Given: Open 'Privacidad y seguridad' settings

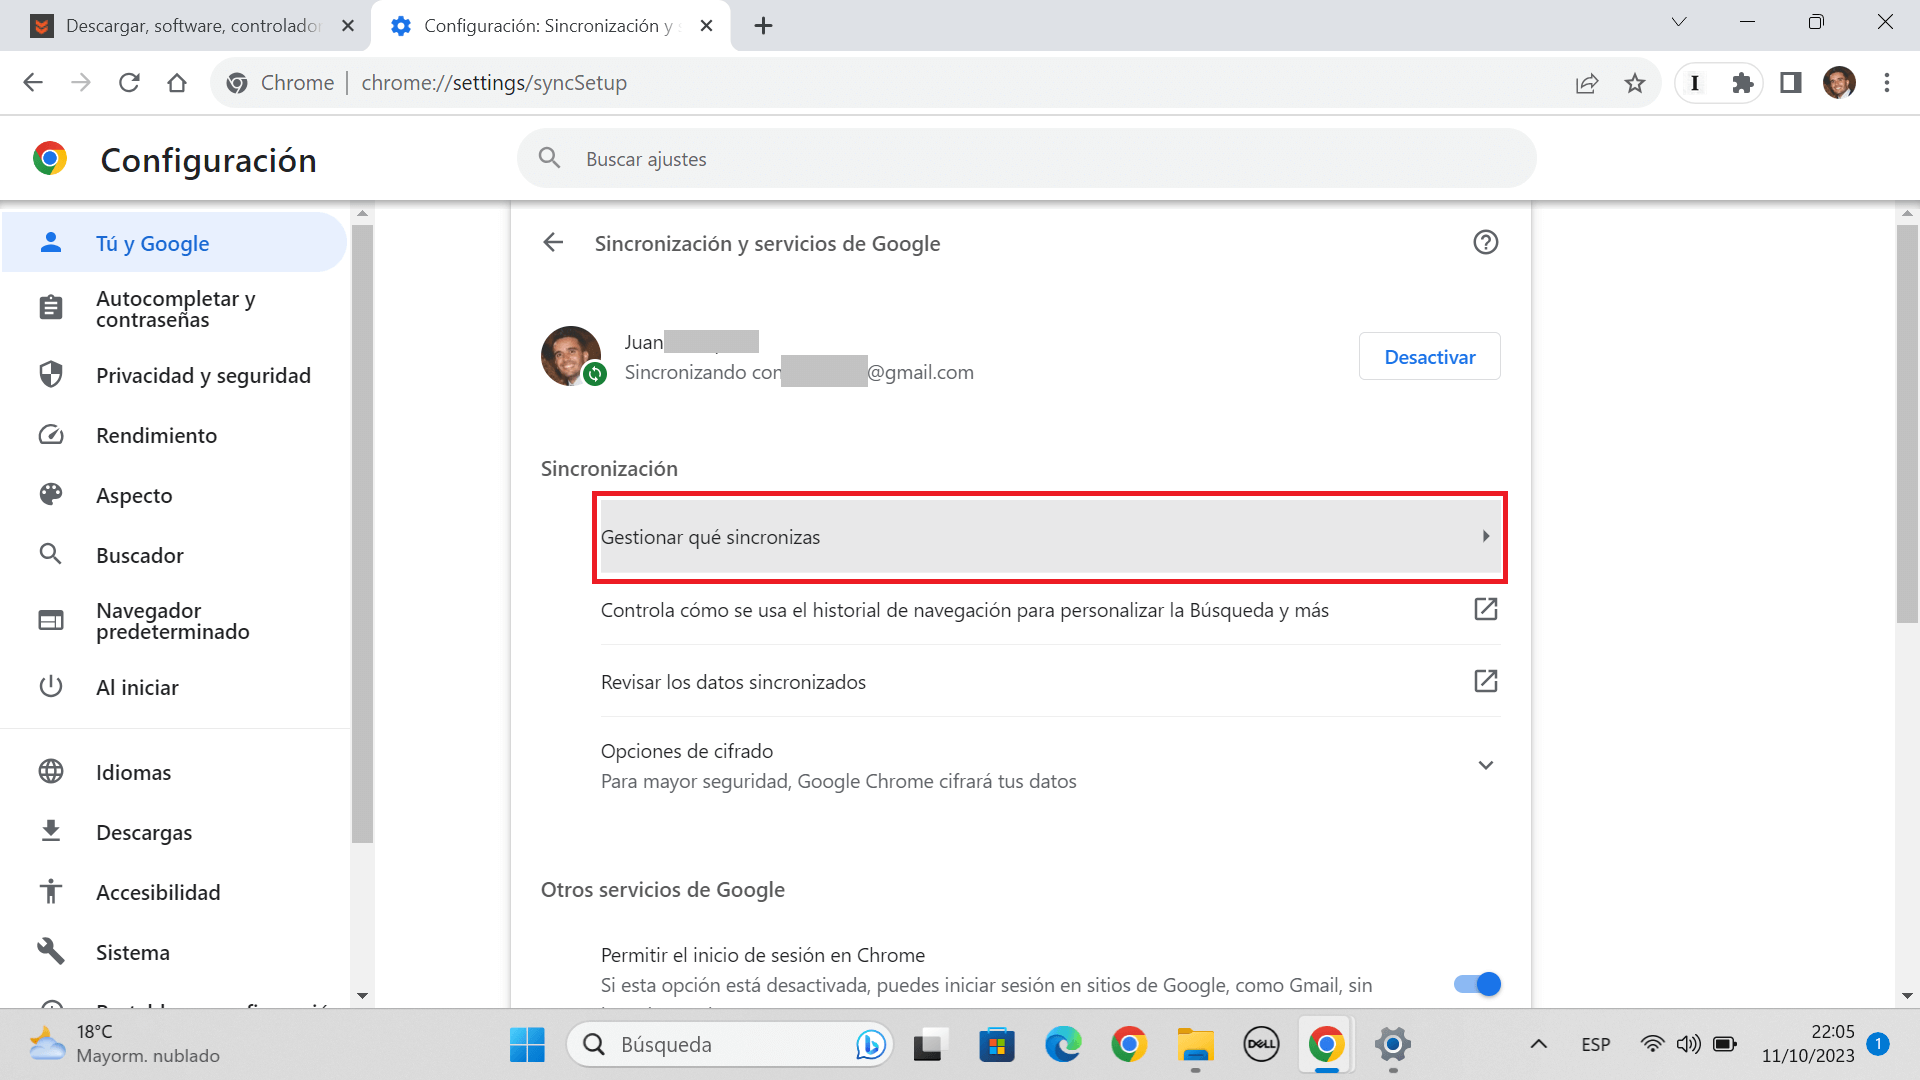Looking at the screenshot, I should [x=203, y=375].
